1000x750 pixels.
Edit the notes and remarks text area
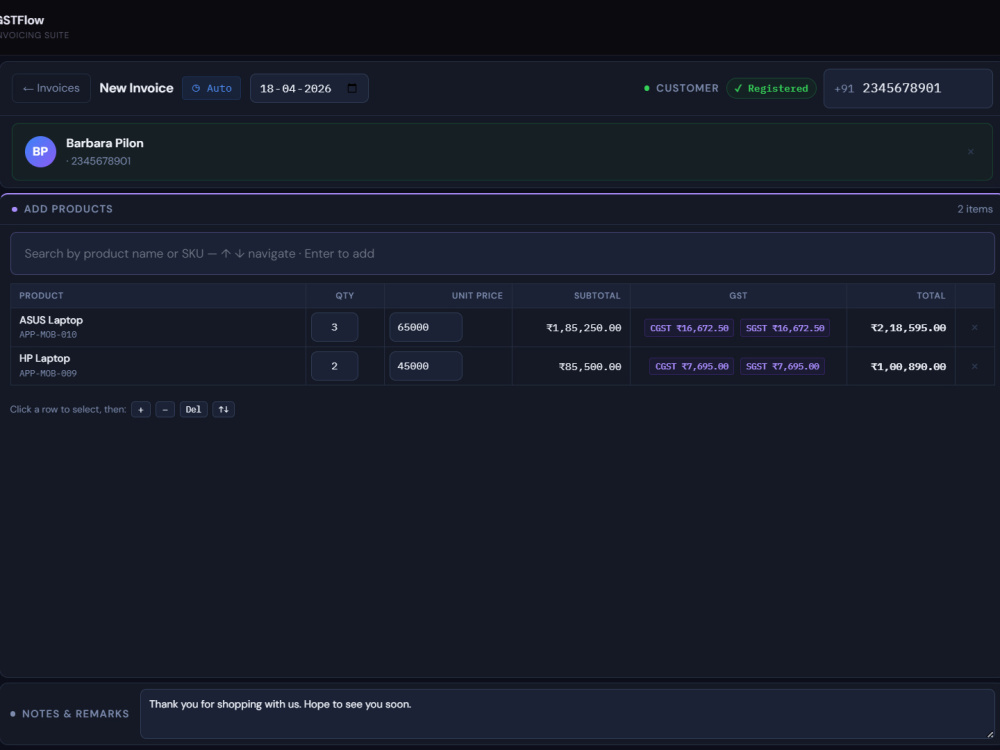(568, 714)
